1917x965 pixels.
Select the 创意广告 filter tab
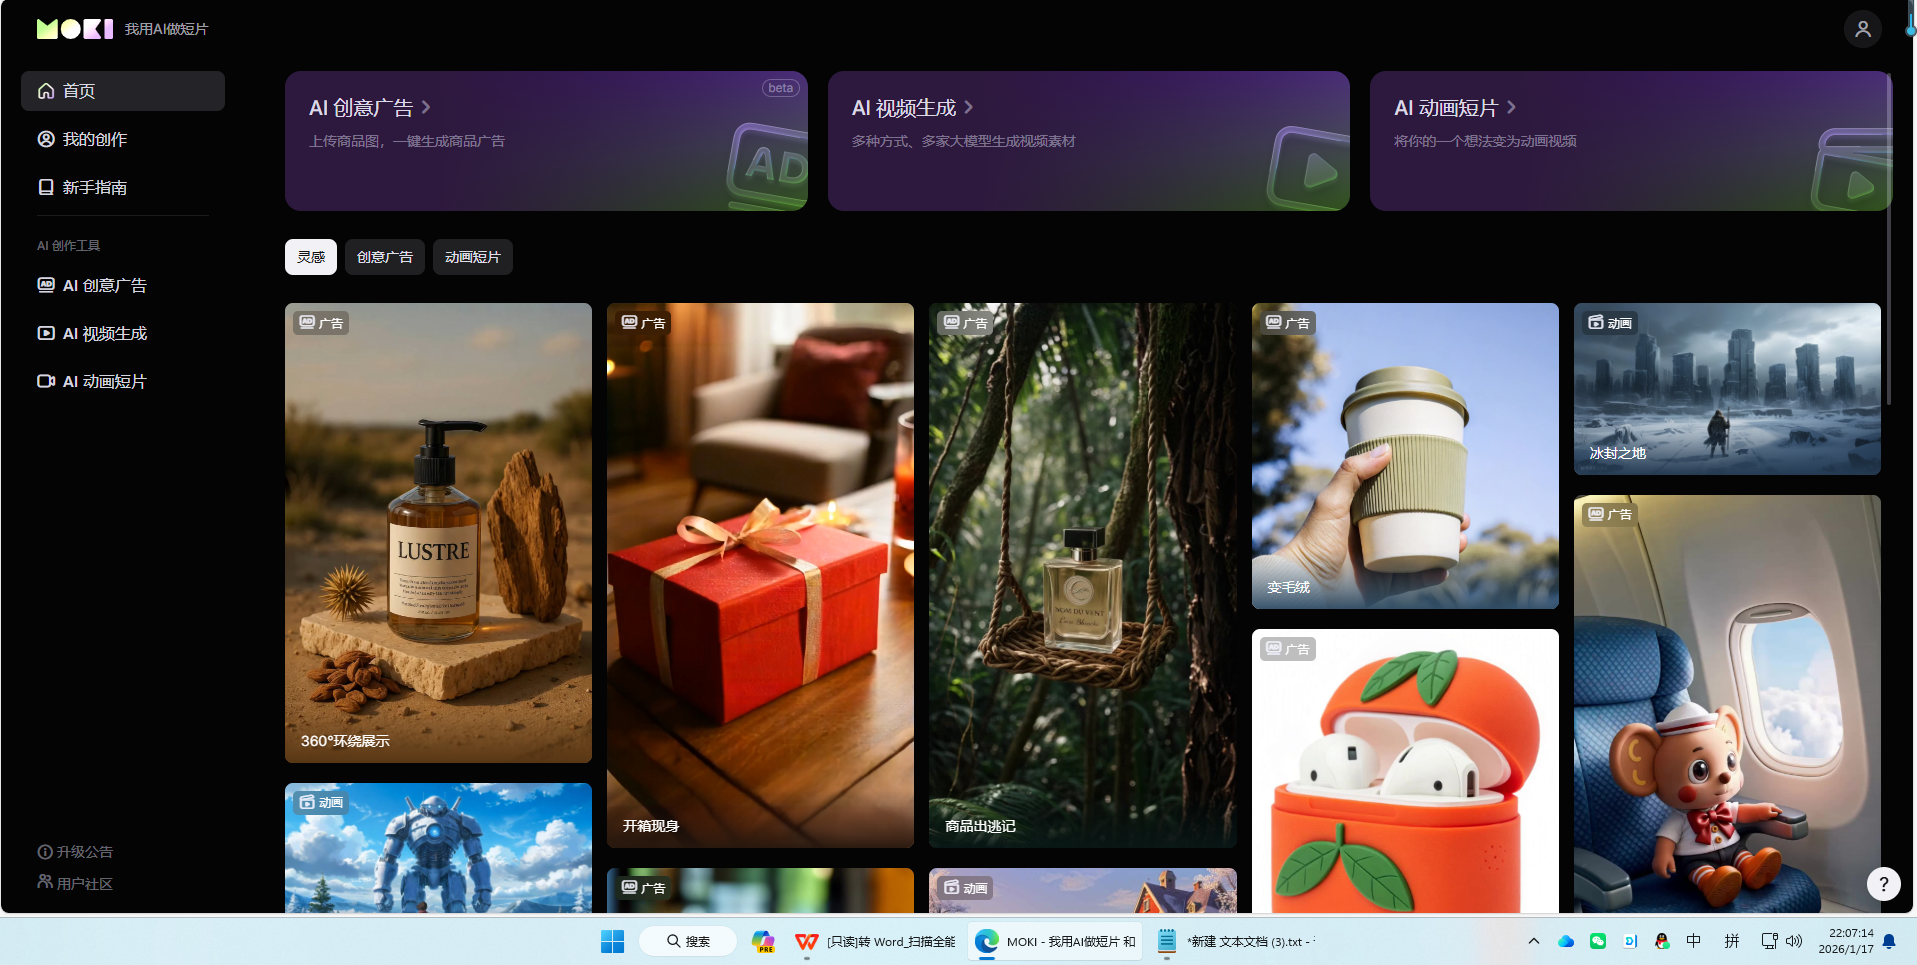point(385,257)
